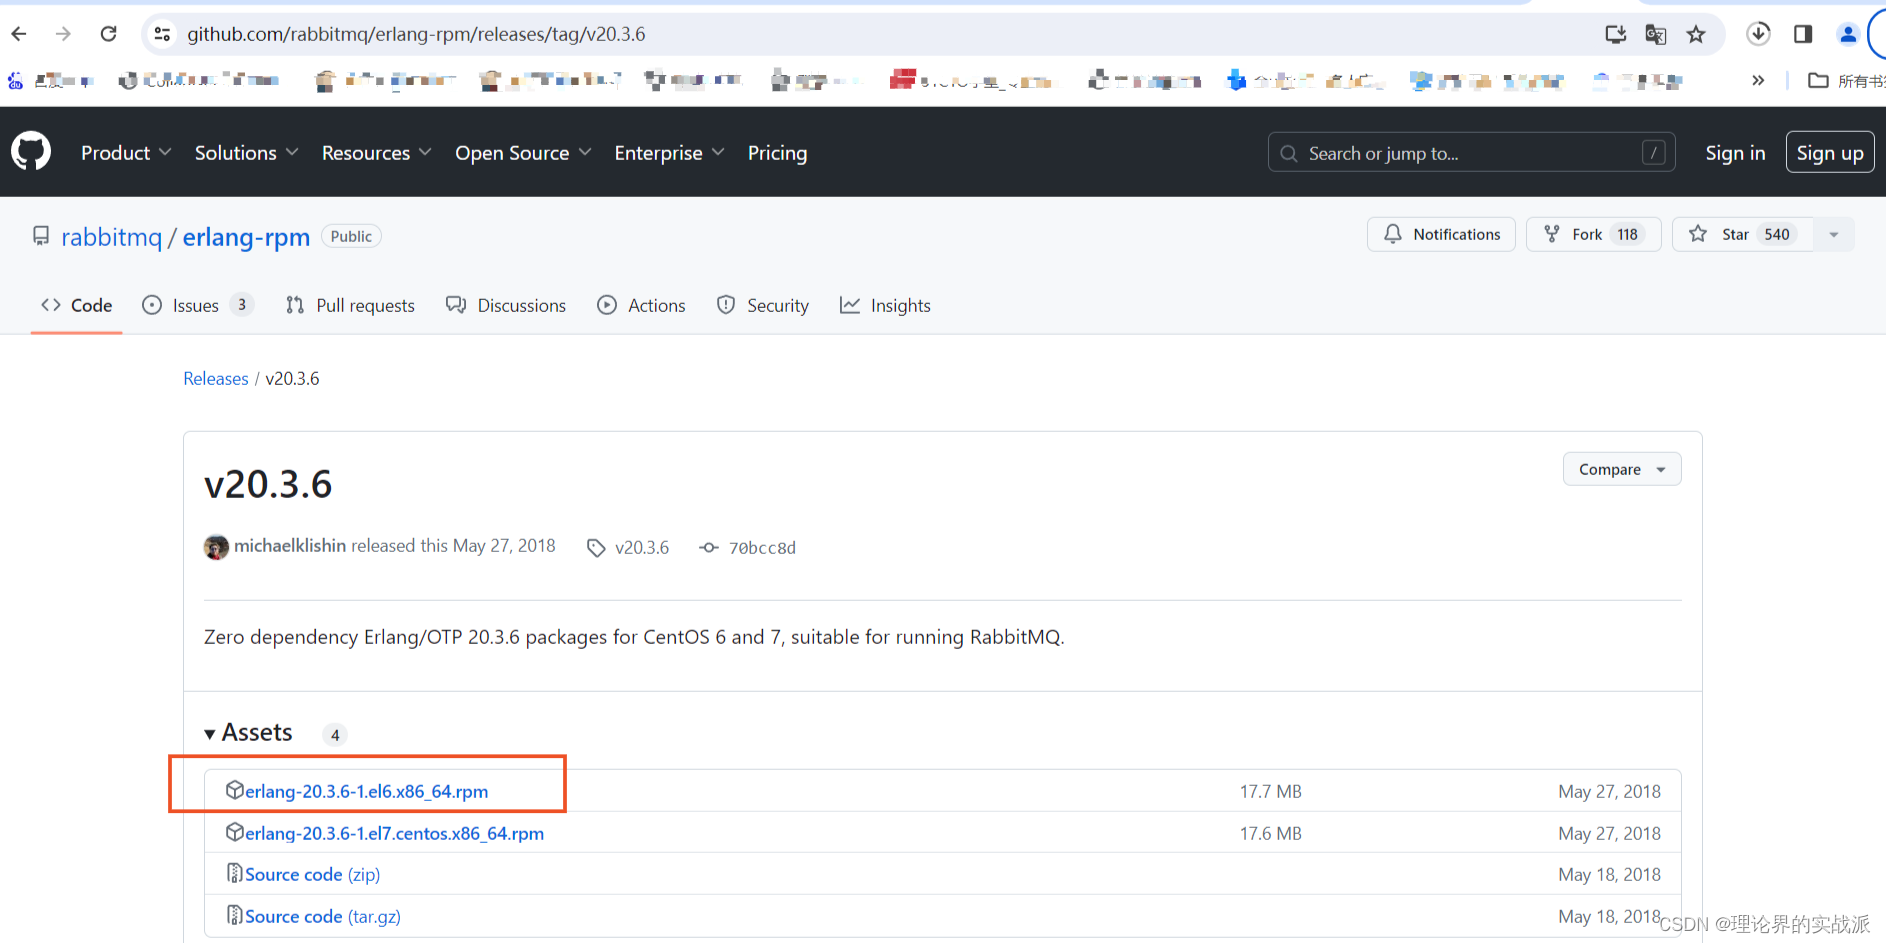
Task: Open the Enterprise menu
Action: pyautogui.click(x=669, y=153)
